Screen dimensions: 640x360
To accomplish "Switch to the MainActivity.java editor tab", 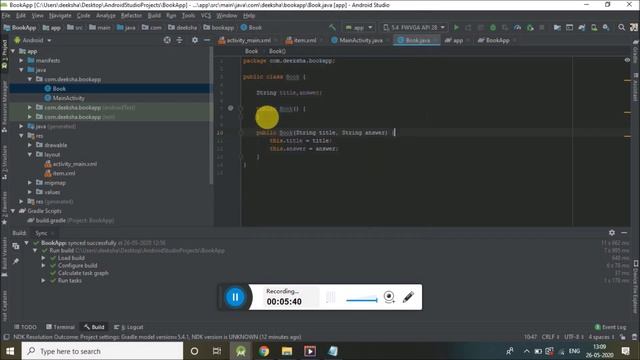I will pyautogui.click(x=360, y=40).
